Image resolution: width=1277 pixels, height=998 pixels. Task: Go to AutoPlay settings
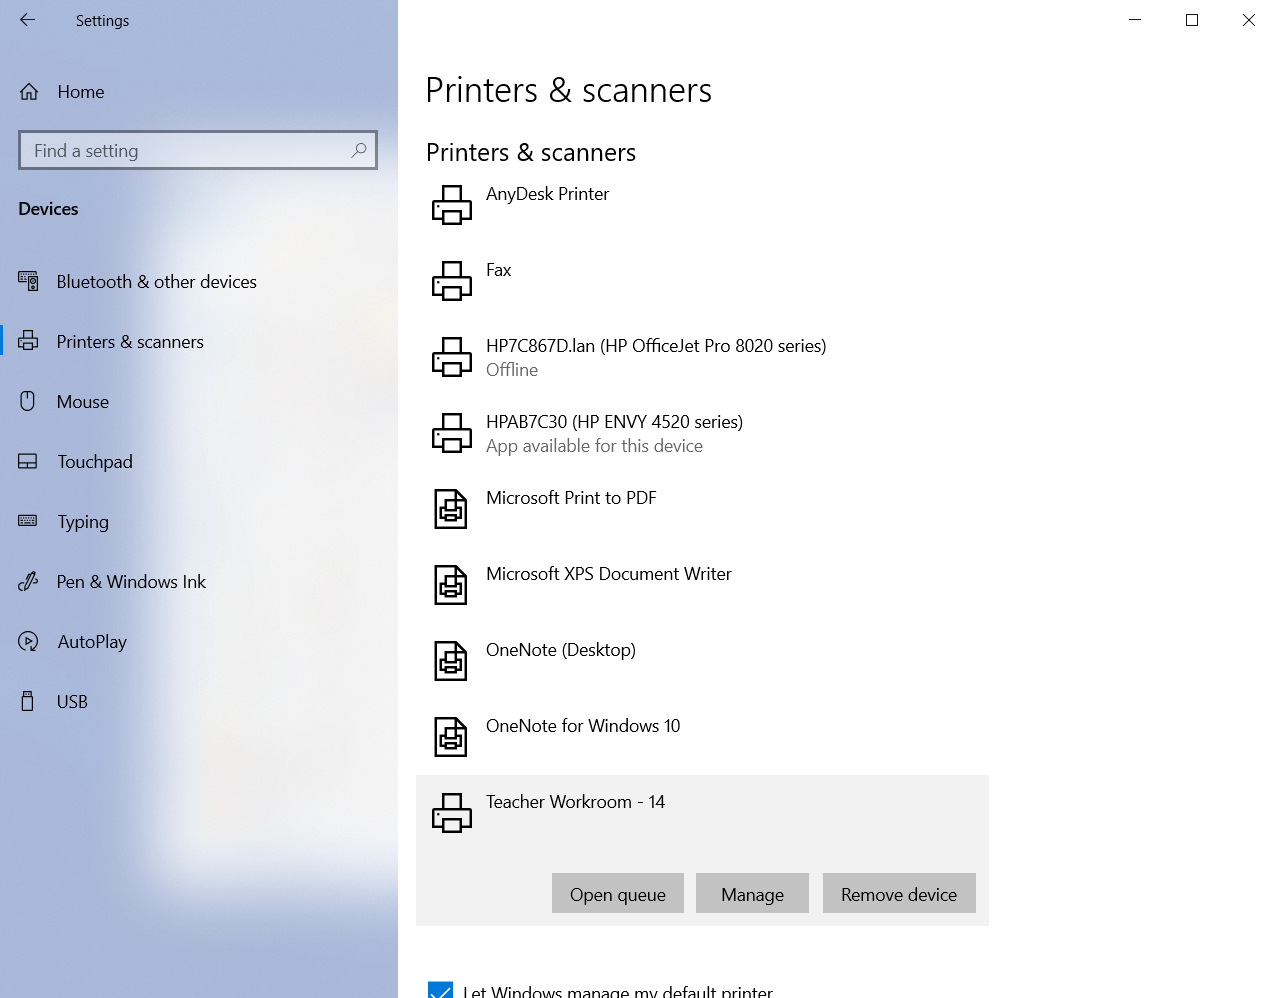click(x=92, y=642)
